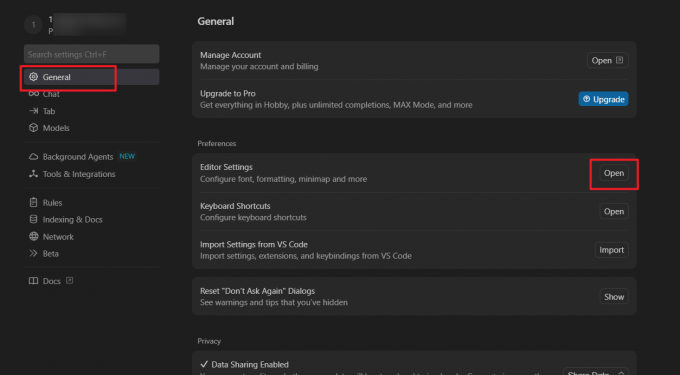This screenshot has height=375, width=680.
Task: Click the Beta double-chevron icon
Action: tap(33, 253)
